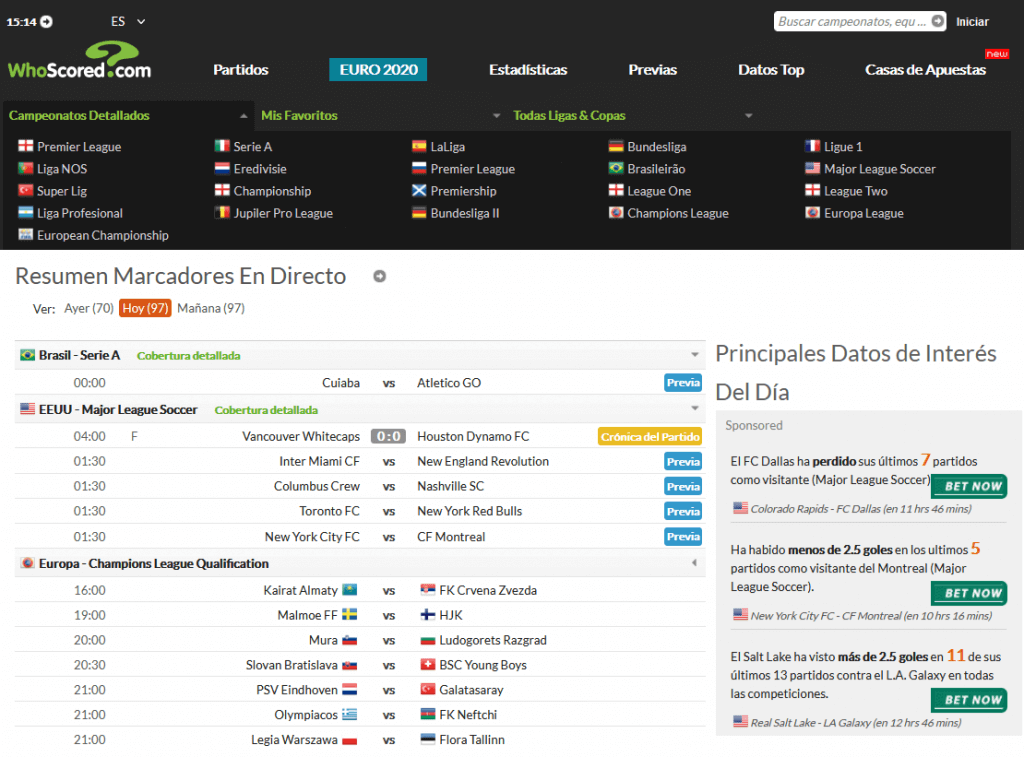Click BET NOW for the Salt Lake stat

[x=969, y=700]
